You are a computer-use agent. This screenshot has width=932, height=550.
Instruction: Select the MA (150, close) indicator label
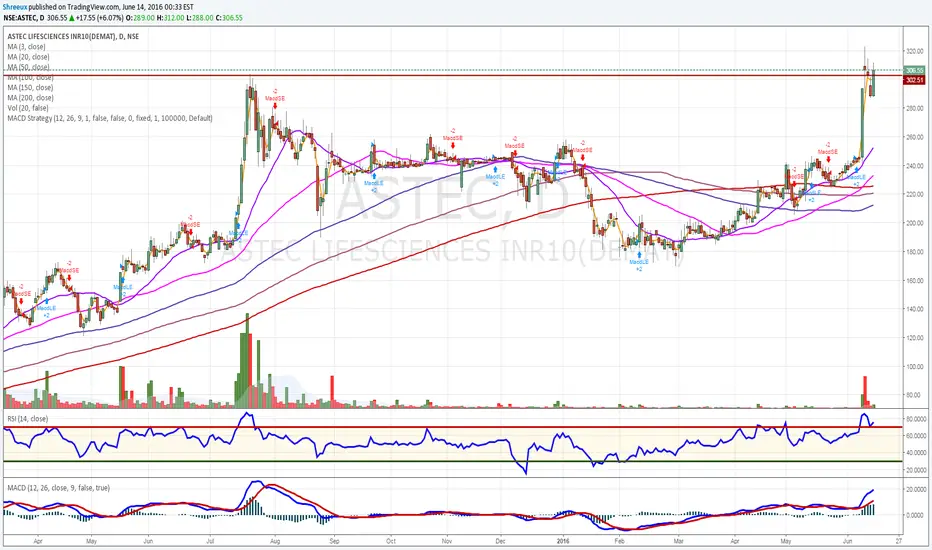(x=30, y=87)
